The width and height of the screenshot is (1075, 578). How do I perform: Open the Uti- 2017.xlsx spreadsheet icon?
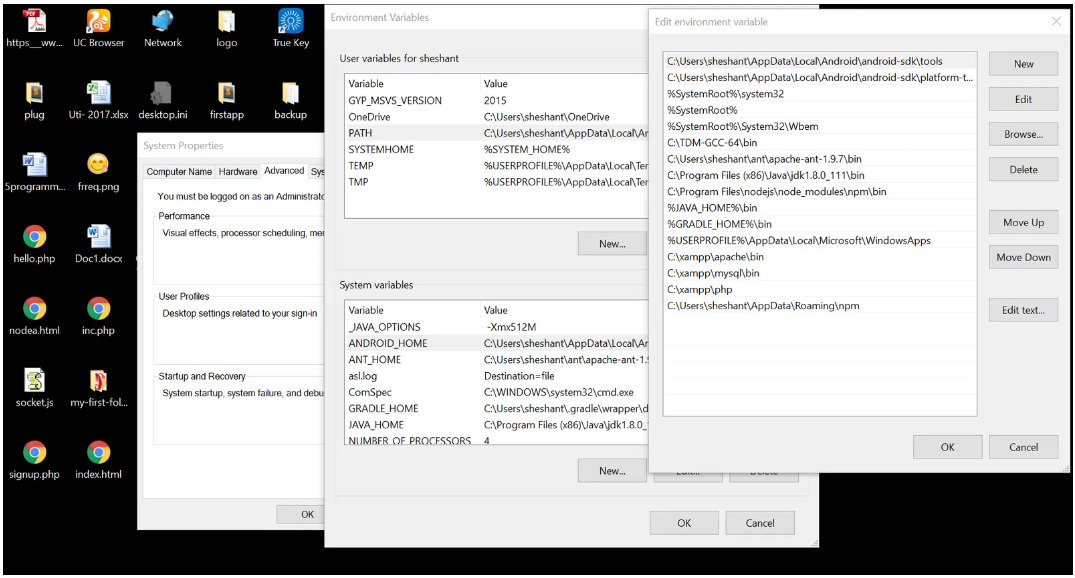point(98,94)
